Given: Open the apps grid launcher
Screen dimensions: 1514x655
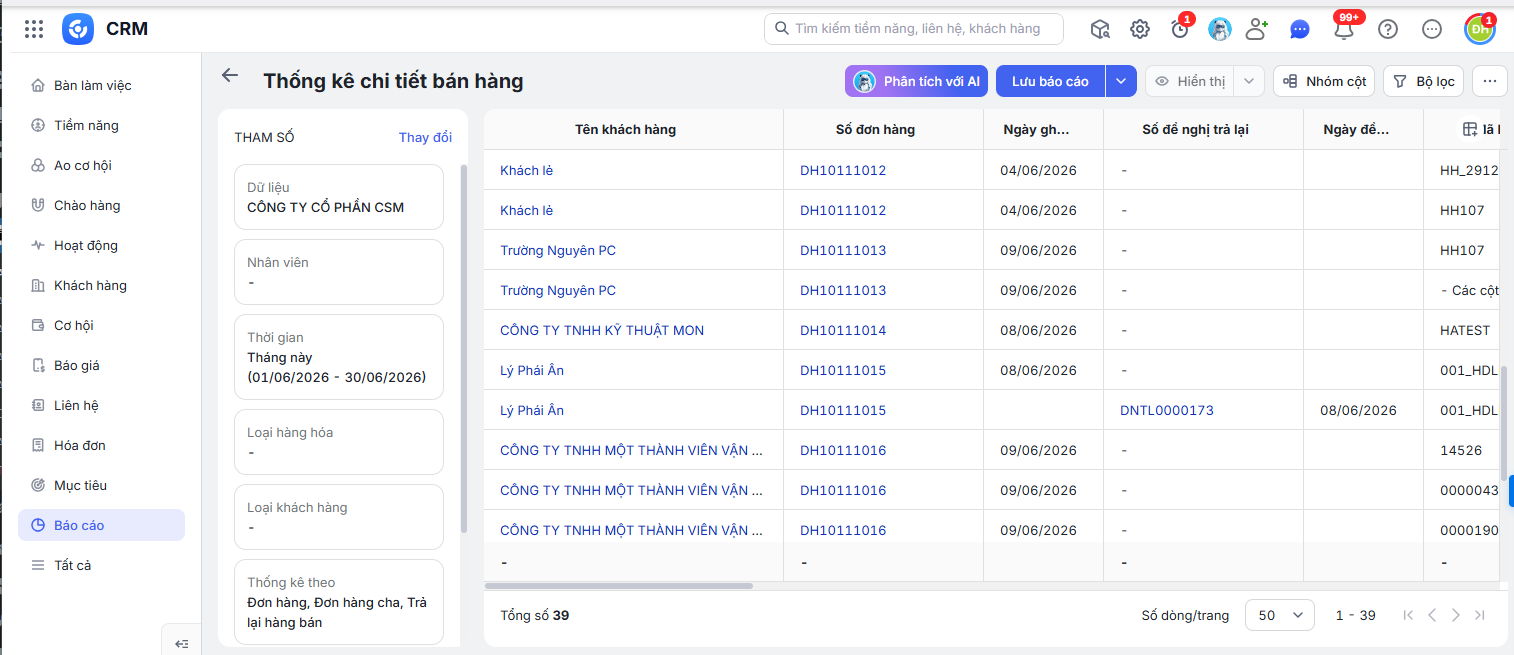Looking at the screenshot, I should [x=34, y=29].
